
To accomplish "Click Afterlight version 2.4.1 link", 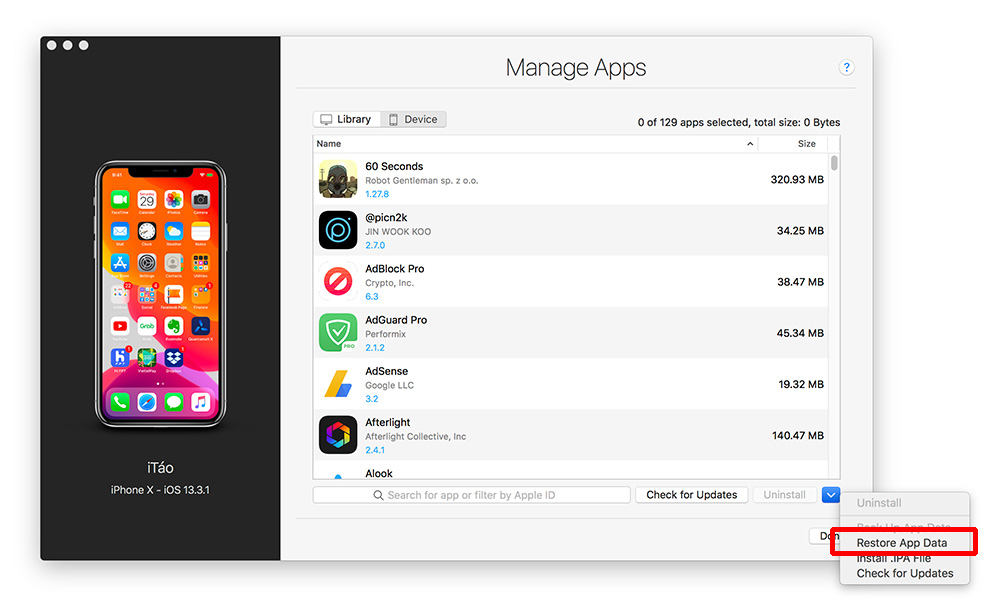I will coord(375,450).
